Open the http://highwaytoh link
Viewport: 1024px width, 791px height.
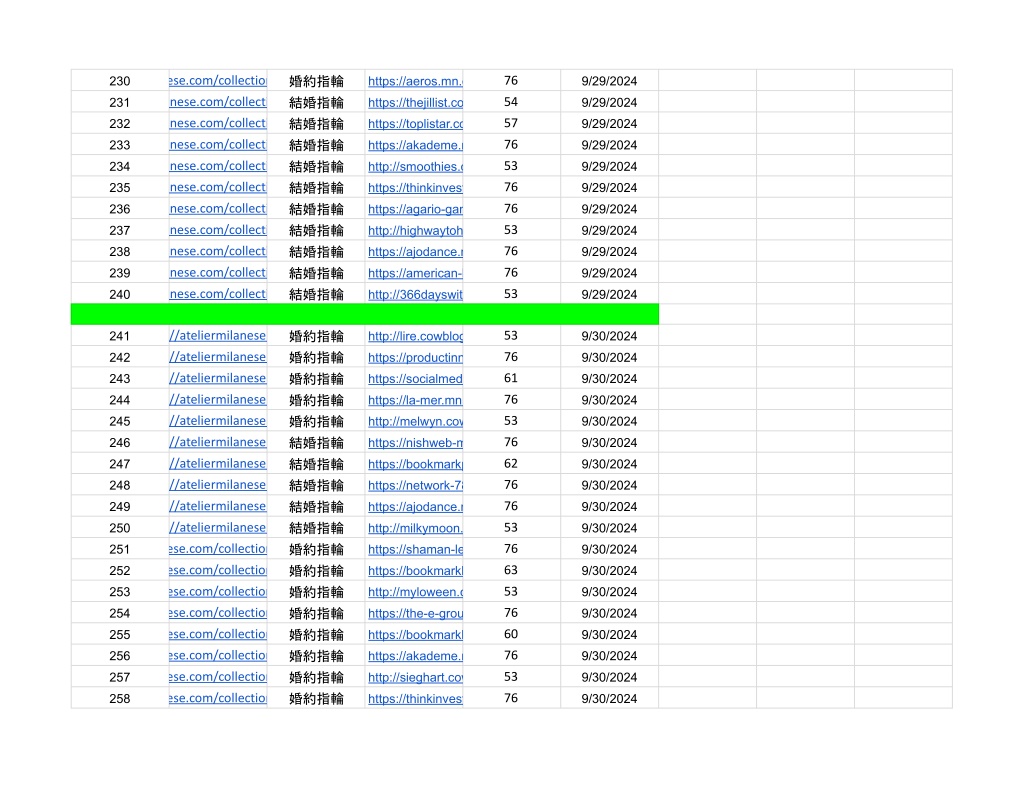[415, 231]
